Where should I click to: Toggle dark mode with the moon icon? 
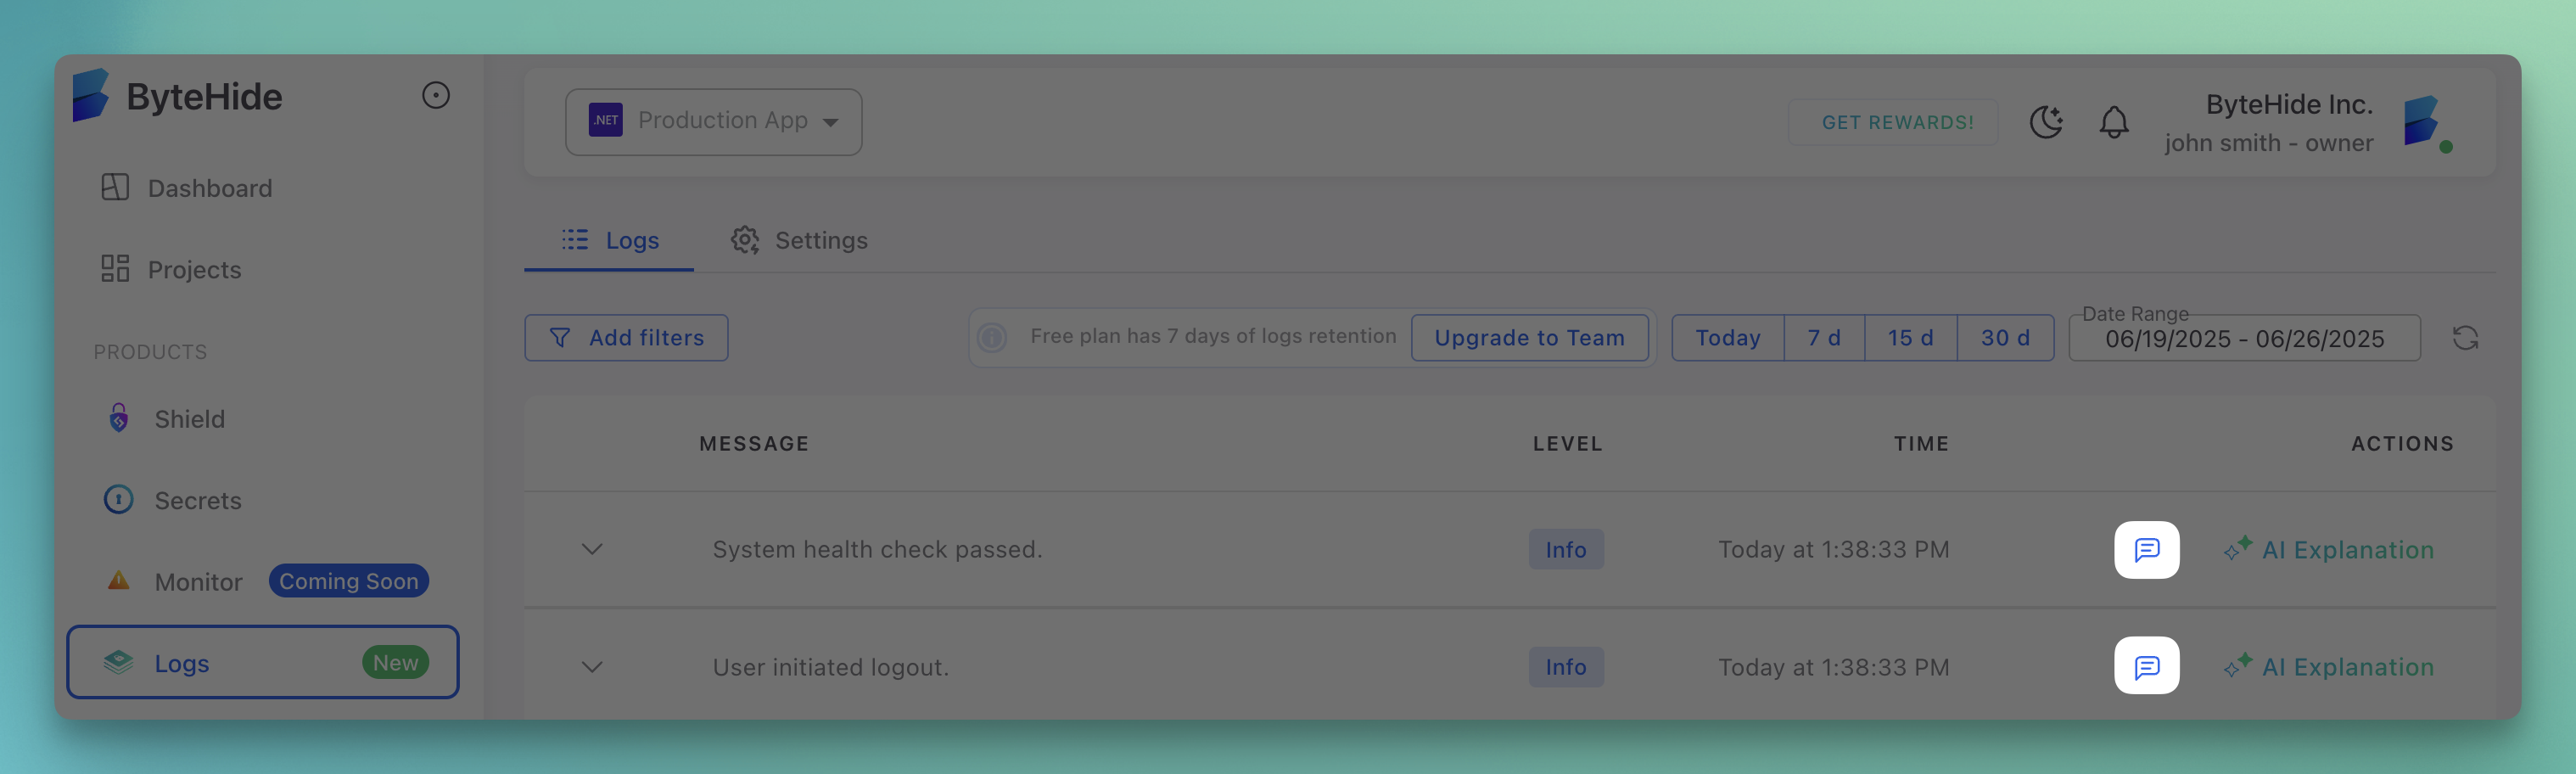tap(2046, 122)
